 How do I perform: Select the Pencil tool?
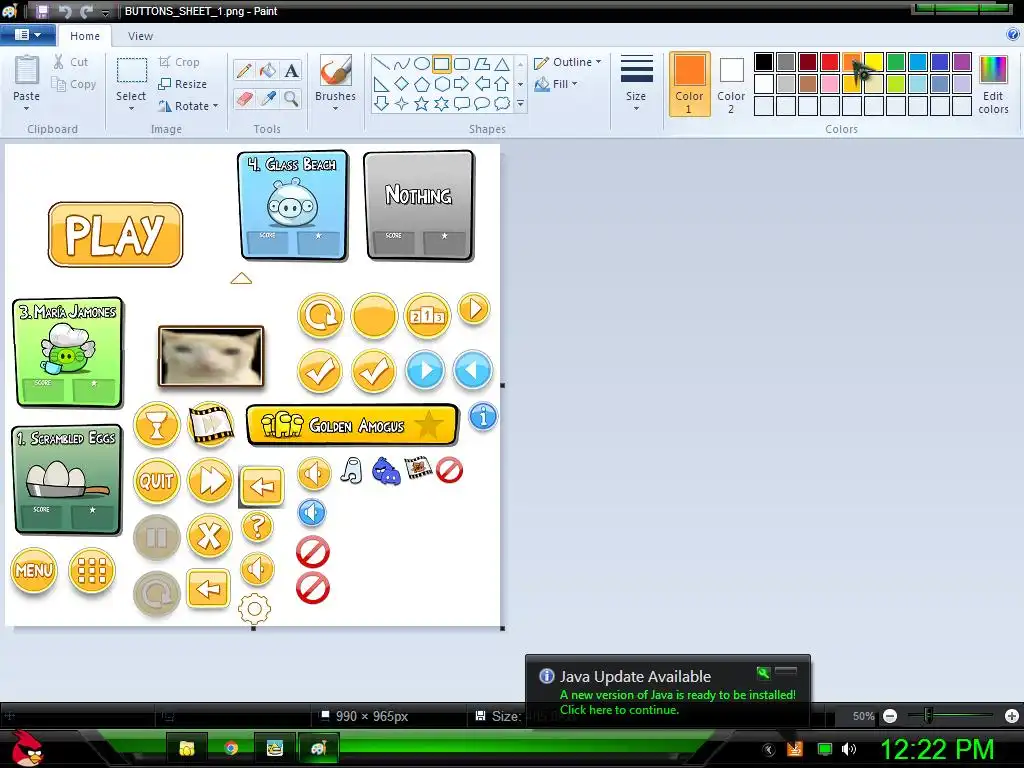(x=244, y=70)
